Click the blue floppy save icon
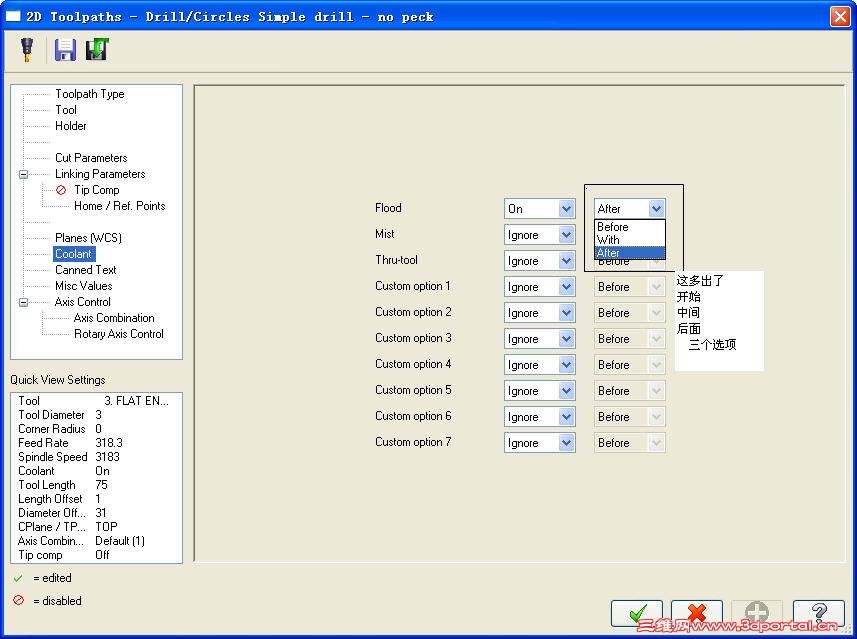857x639 pixels. click(65, 50)
